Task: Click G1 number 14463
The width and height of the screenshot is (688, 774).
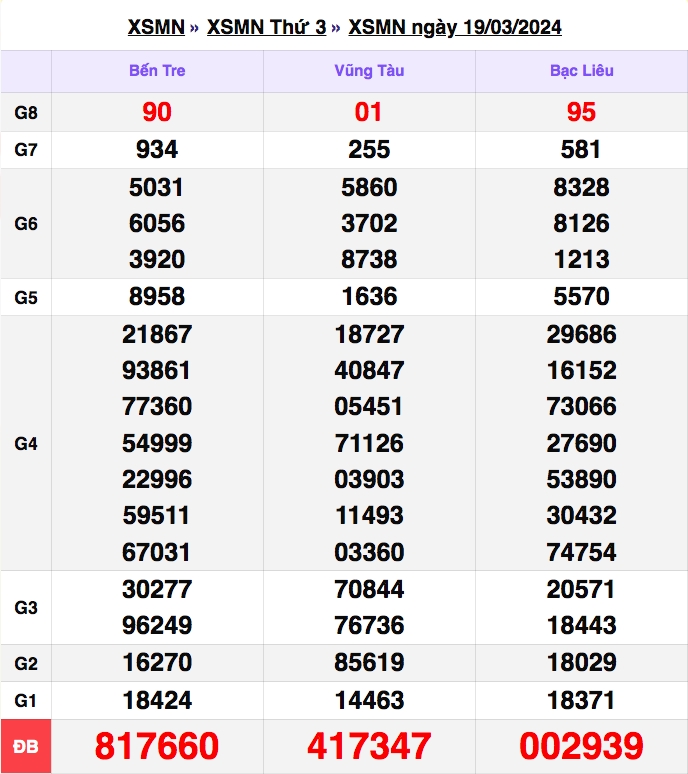Action: point(370,700)
